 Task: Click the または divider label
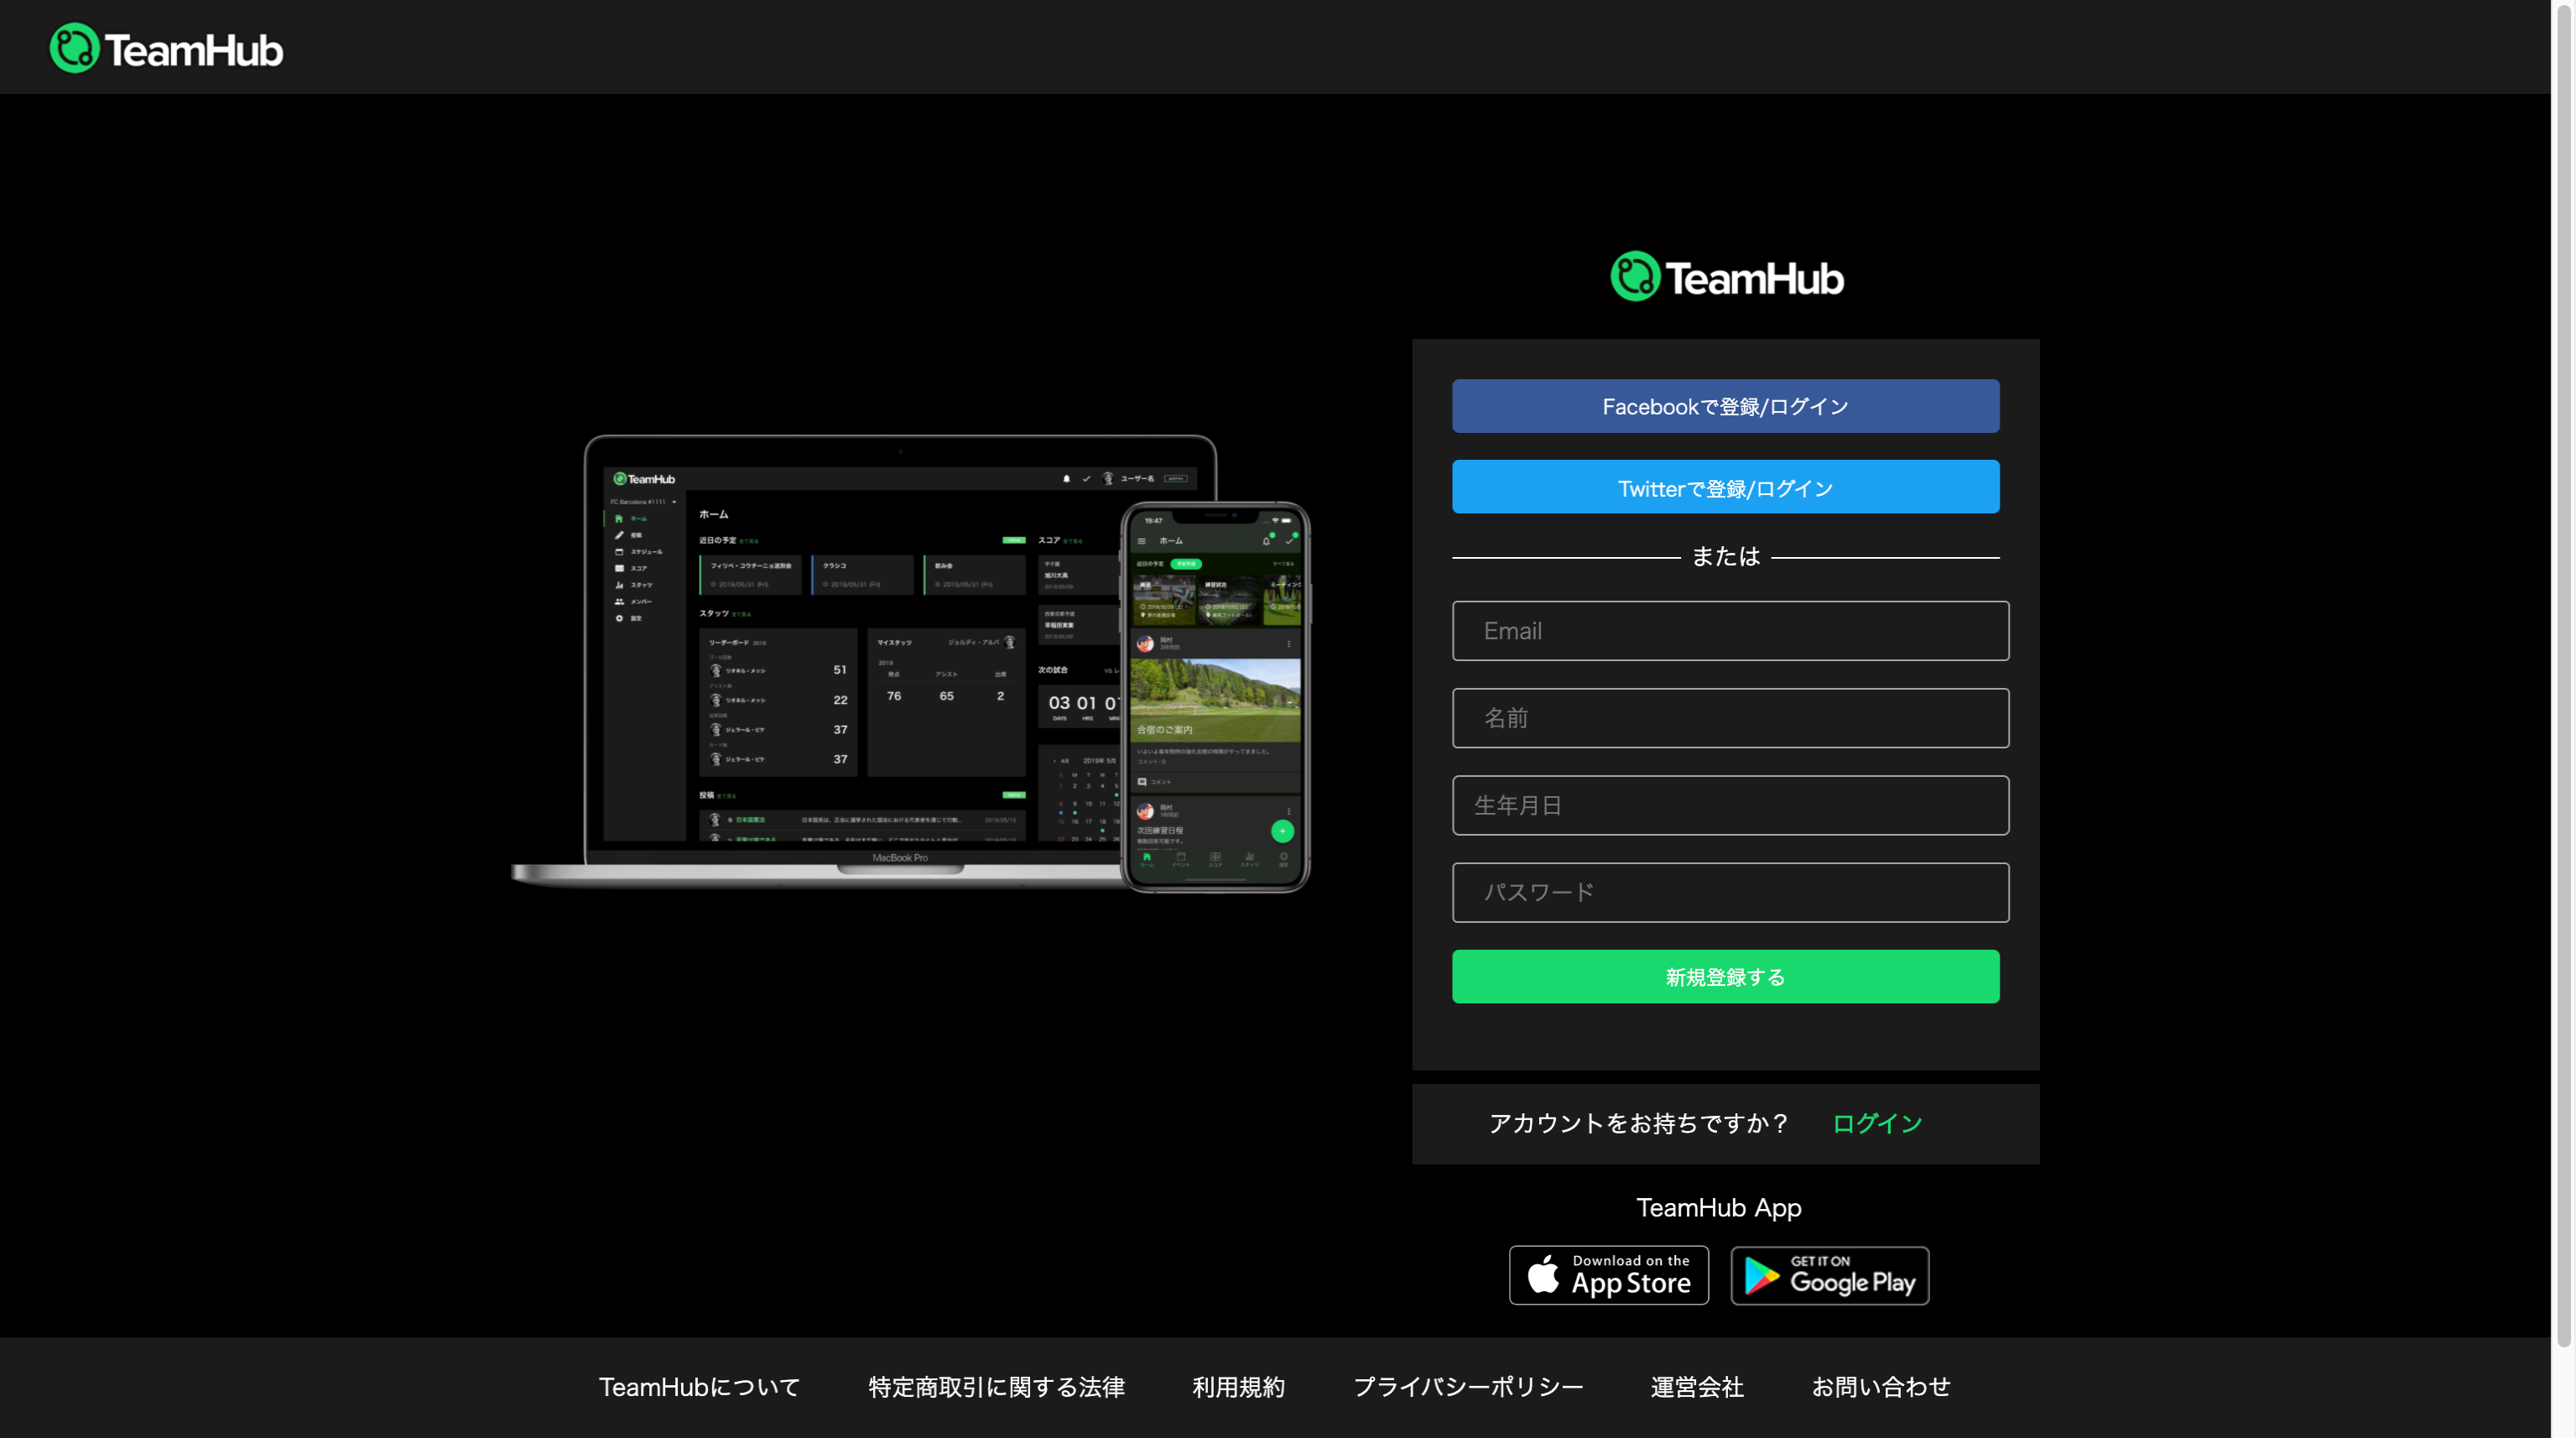pyautogui.click(x=1725, y=556)
